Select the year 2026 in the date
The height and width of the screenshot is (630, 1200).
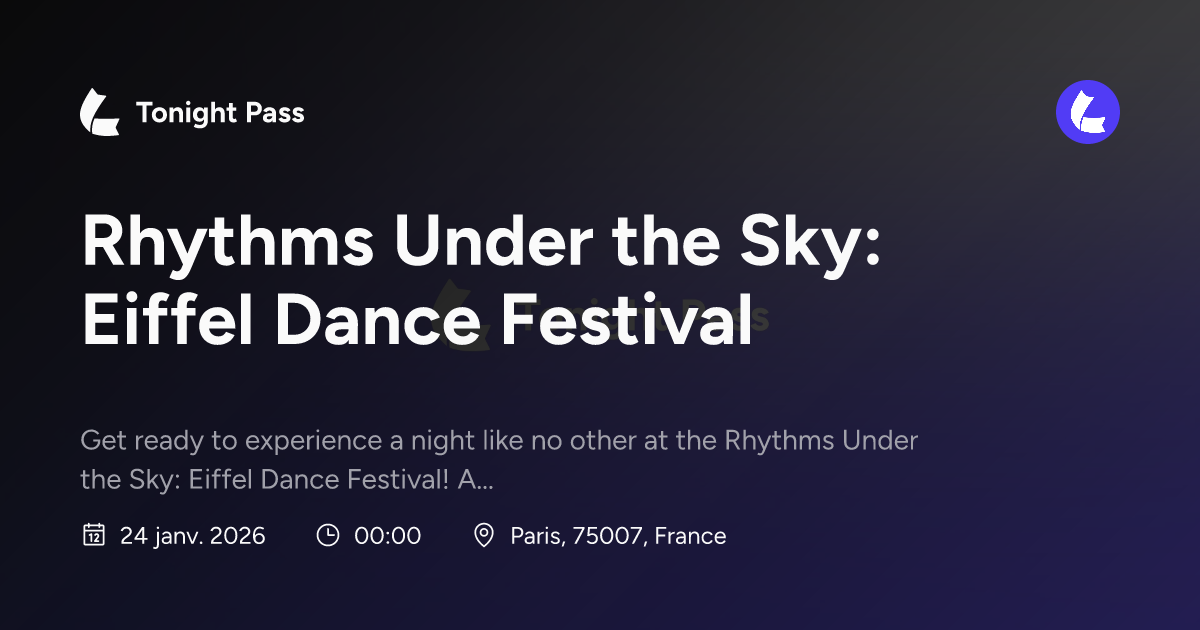click(240, 536)
